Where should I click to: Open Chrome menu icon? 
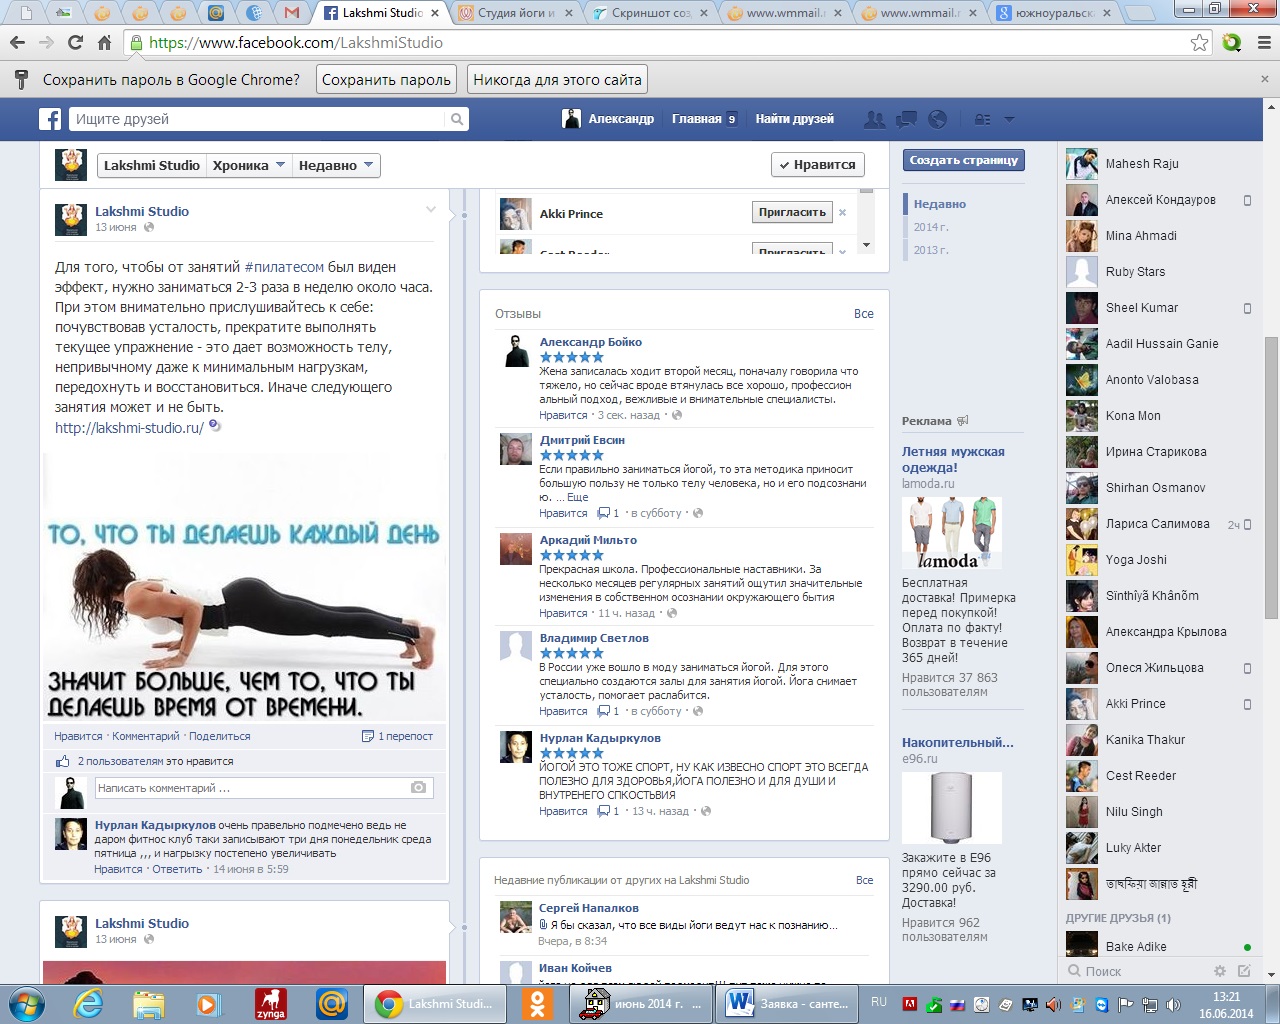pos(1264,43)
